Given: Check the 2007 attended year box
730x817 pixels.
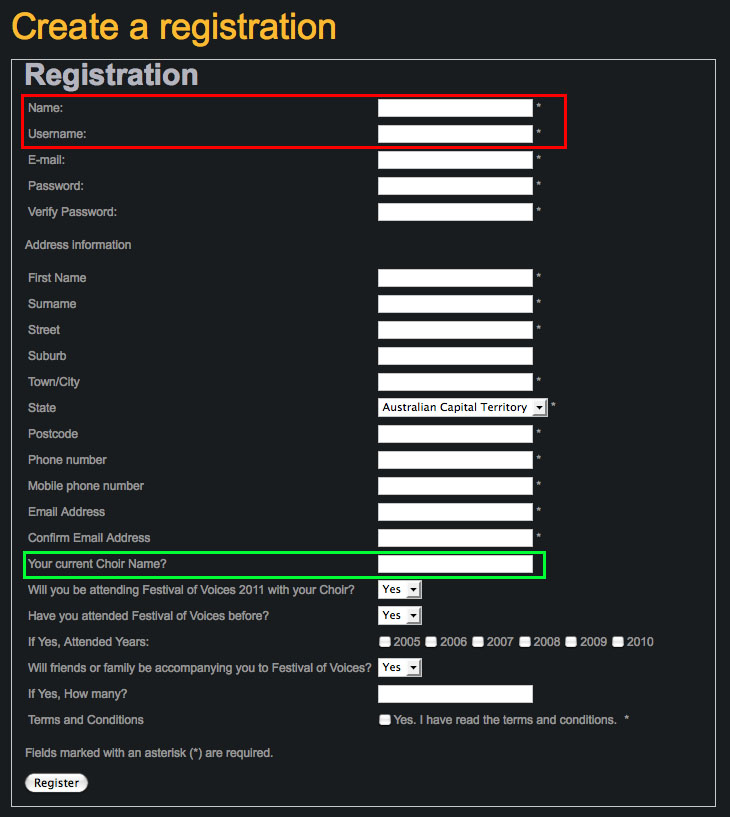Looking at the screenshot, I should coord(478,642).
